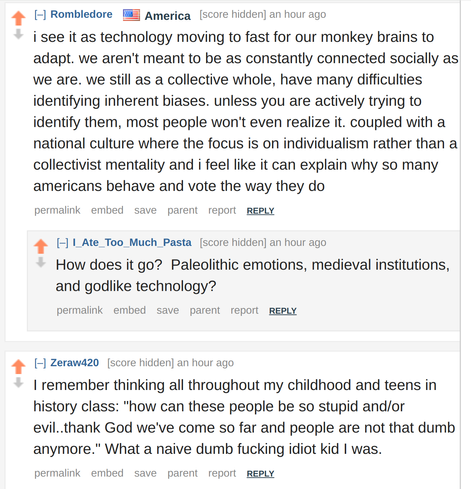Downvote Zeraw420's comment
Image resolution: width=471 pixels, height=489 pixels.
point(18,382)
